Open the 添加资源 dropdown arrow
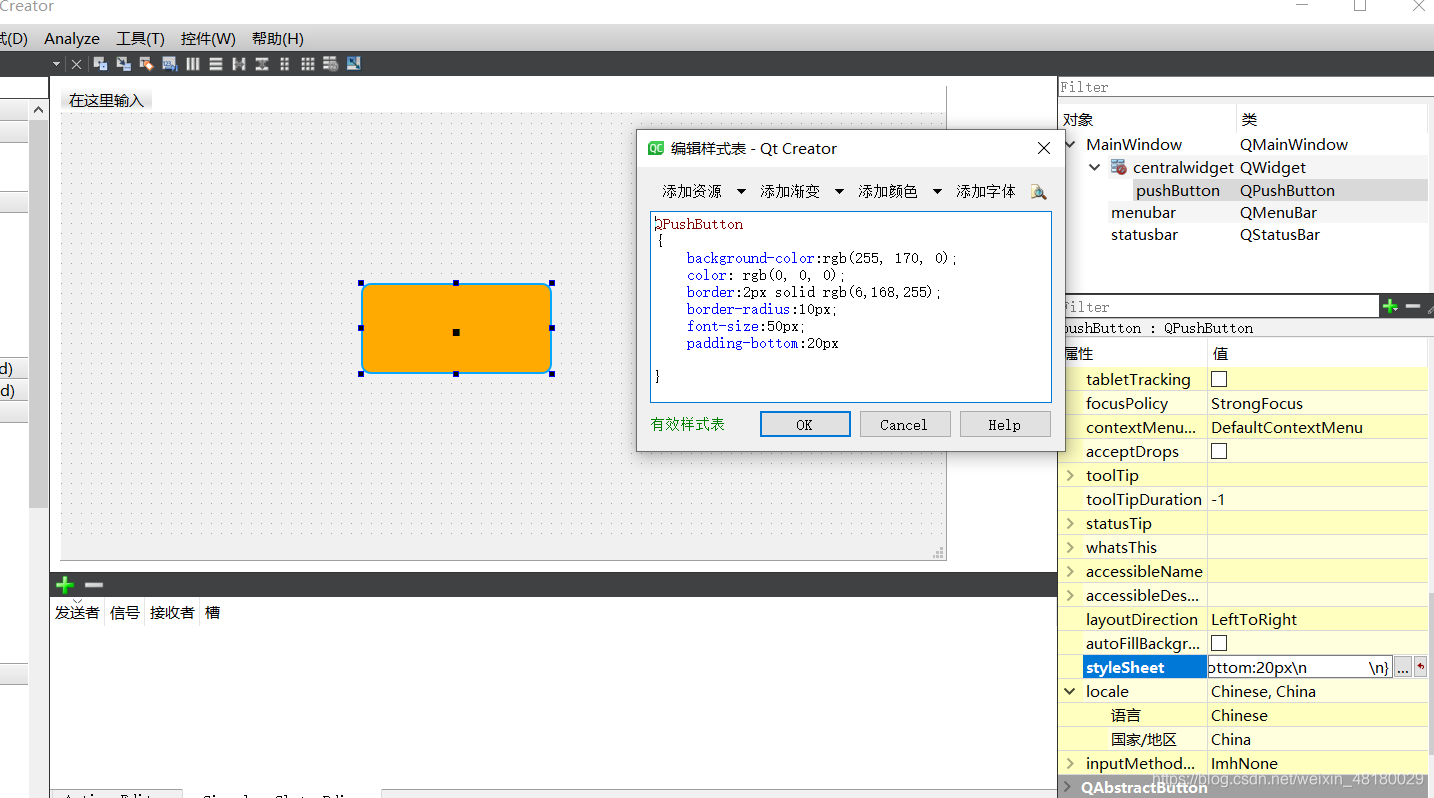The image size is (1434, 798). [741, 191]
